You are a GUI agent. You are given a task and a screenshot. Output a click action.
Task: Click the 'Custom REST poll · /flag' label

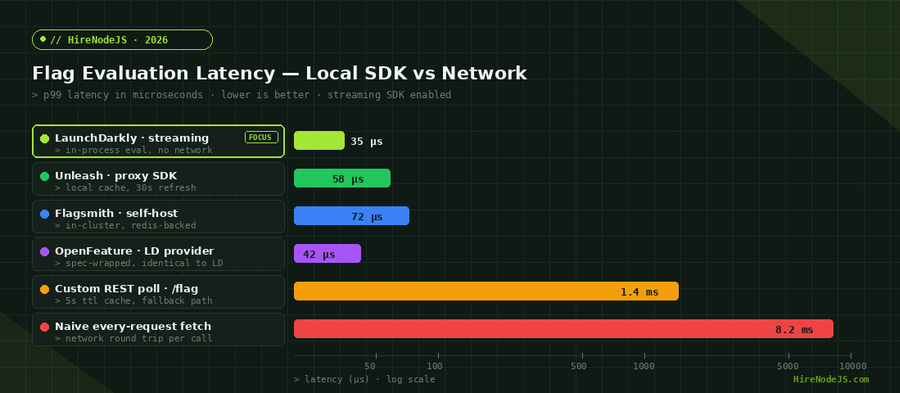126,289
